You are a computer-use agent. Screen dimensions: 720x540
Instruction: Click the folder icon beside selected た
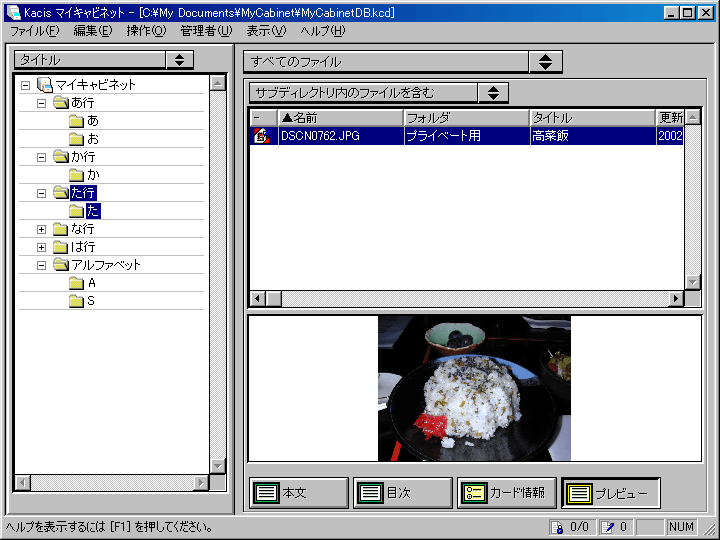[x=76, y=211]
